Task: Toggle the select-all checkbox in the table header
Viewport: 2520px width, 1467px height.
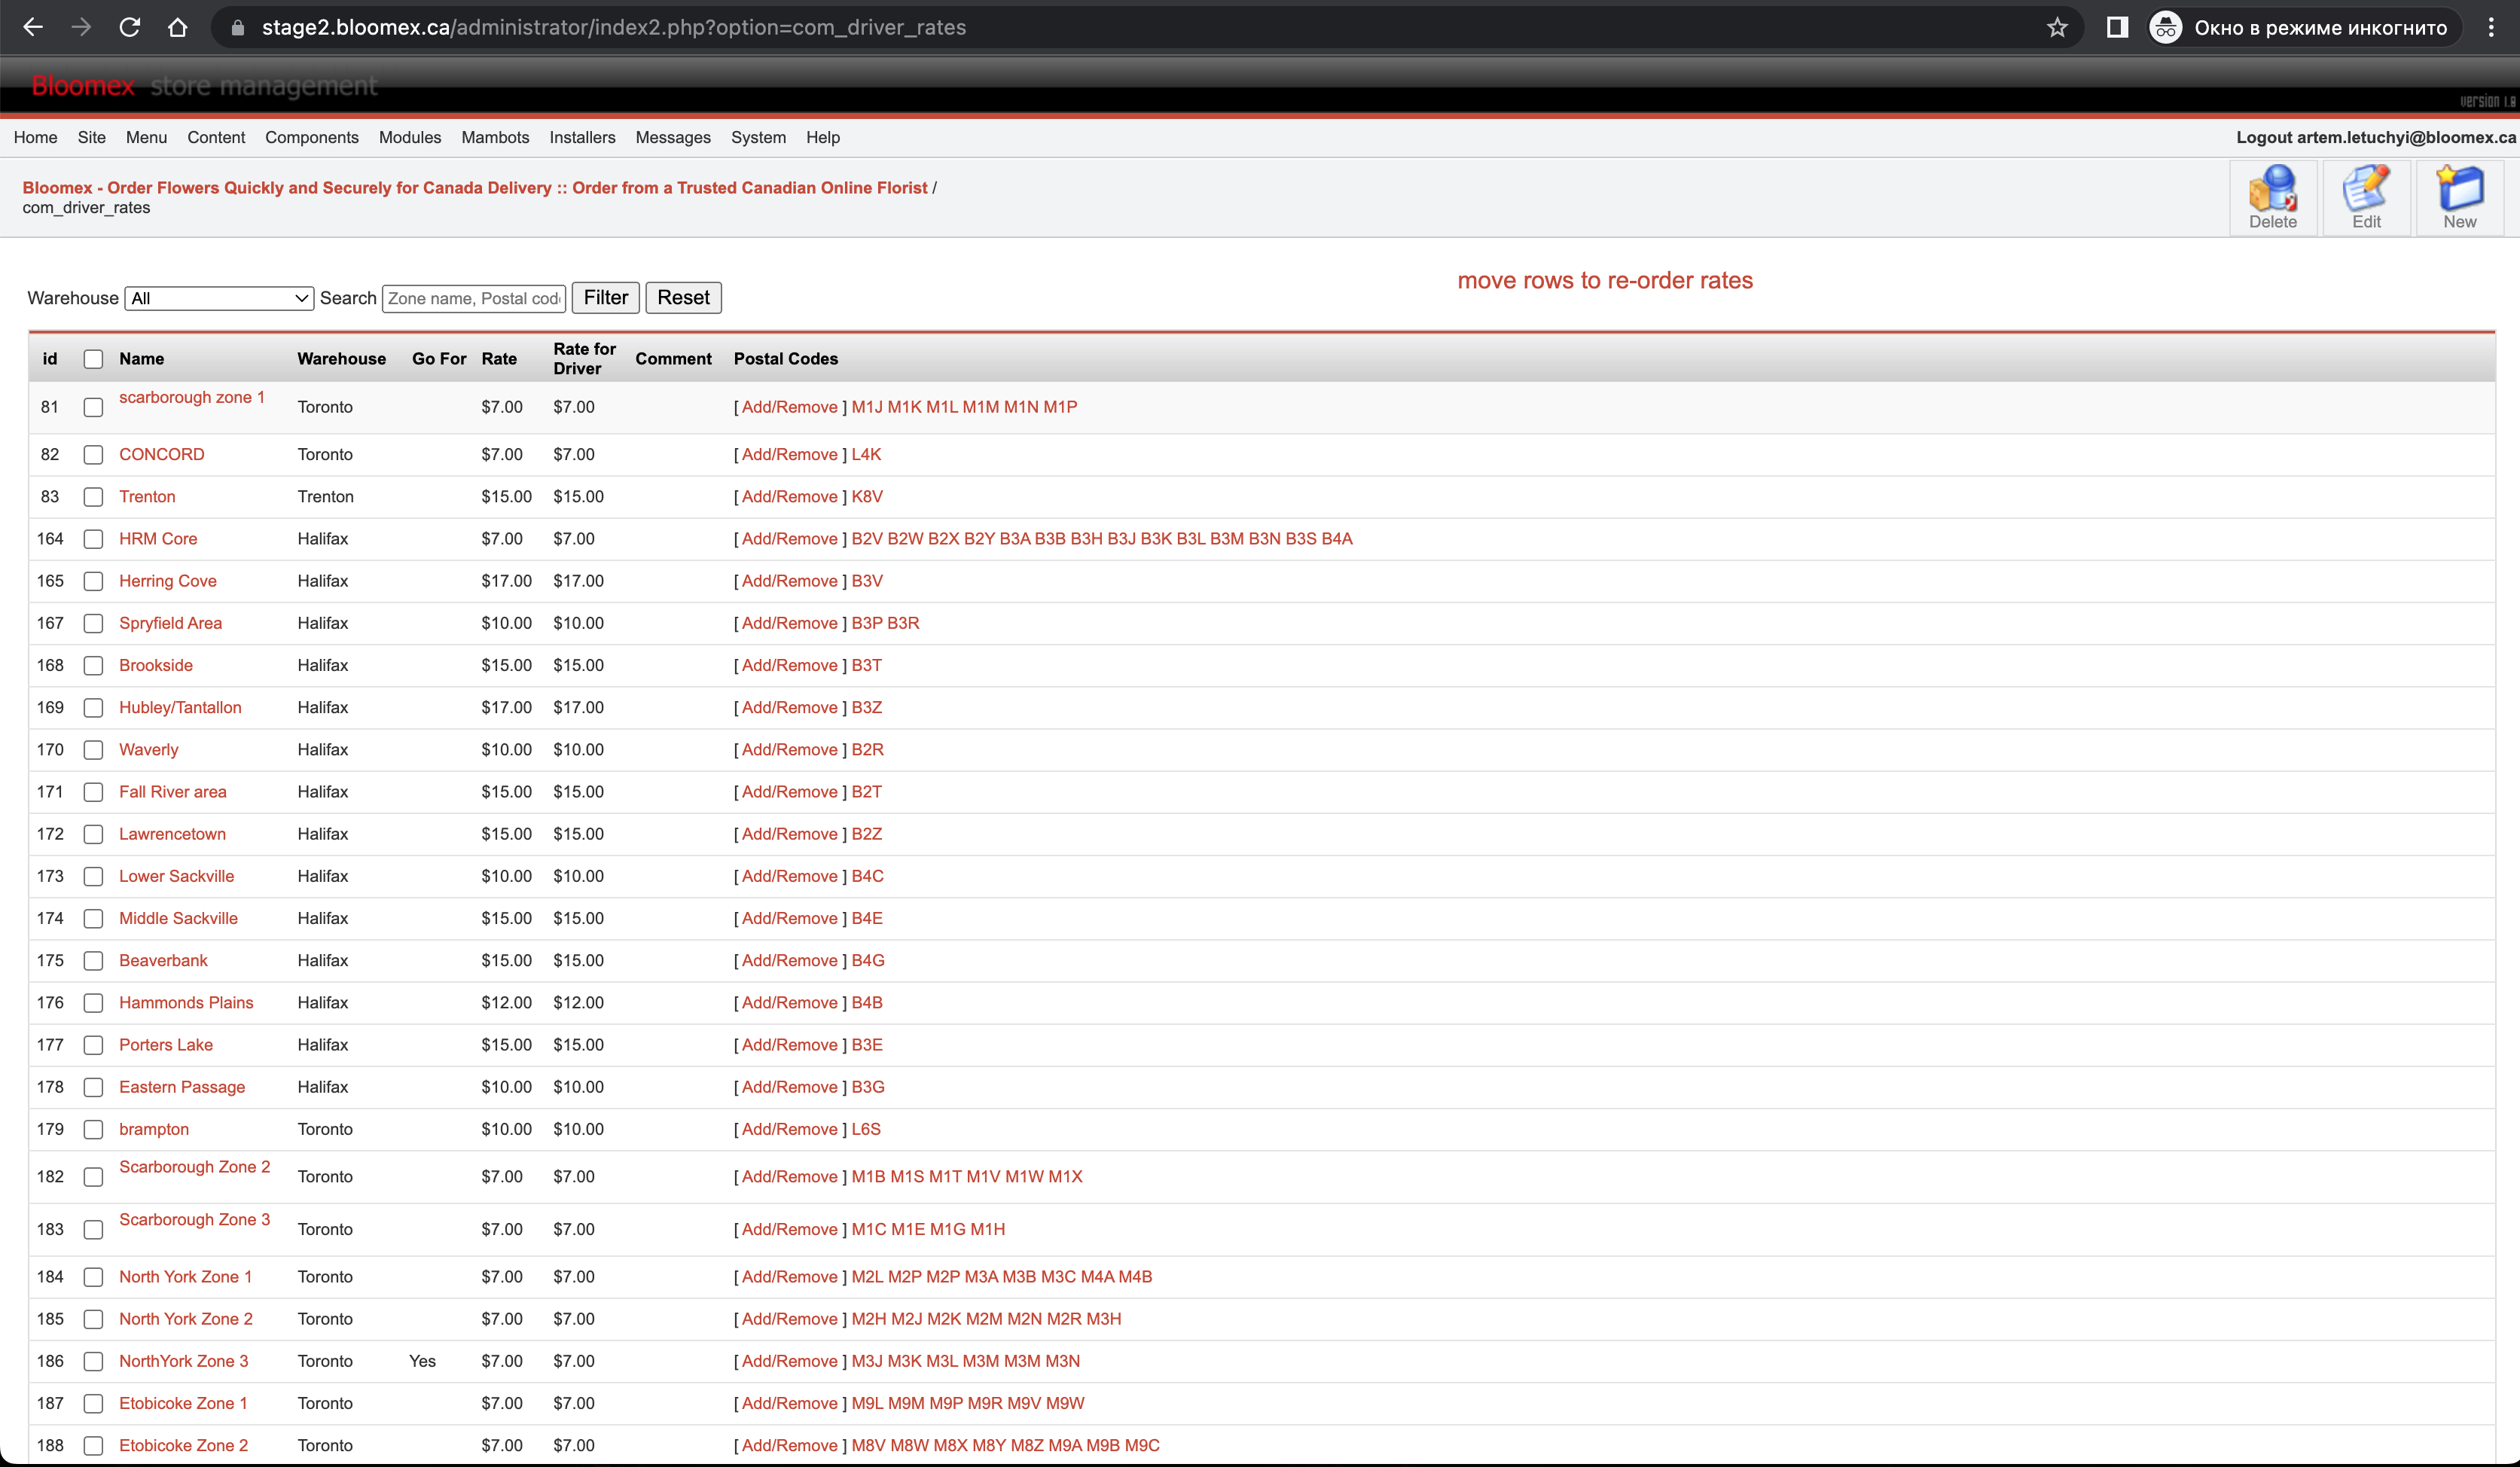Action: point(93,359)
